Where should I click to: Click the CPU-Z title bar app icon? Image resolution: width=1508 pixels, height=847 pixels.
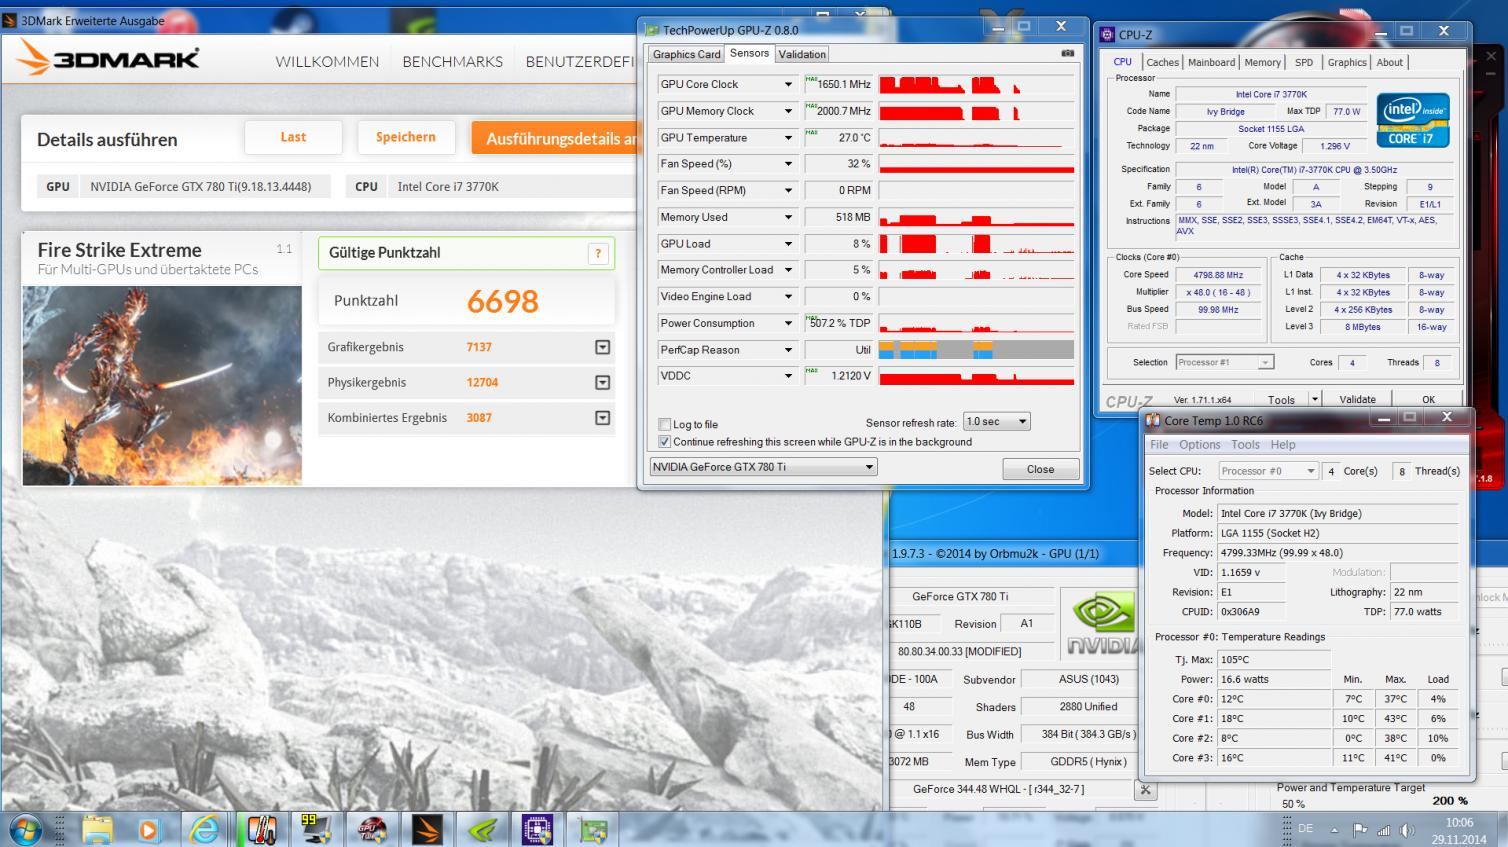[x=1107, y=34]
